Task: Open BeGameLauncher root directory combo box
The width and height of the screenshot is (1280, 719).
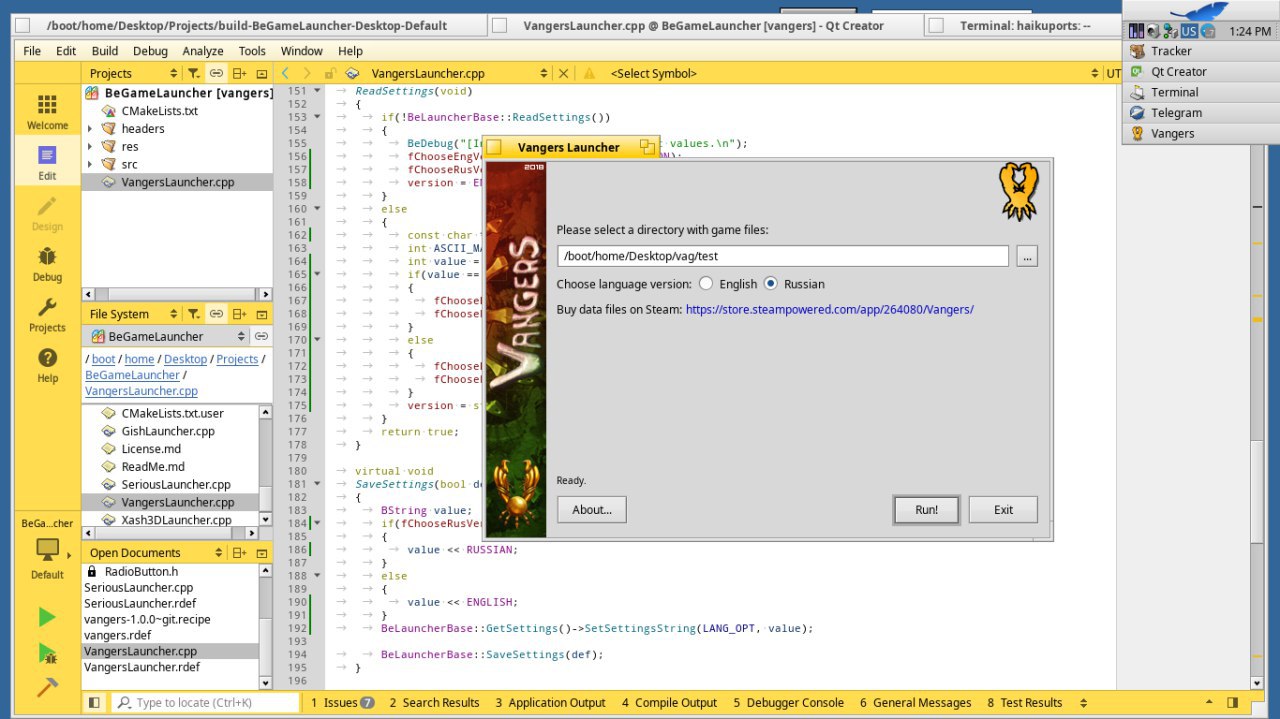Action: [x=167, y=336]
